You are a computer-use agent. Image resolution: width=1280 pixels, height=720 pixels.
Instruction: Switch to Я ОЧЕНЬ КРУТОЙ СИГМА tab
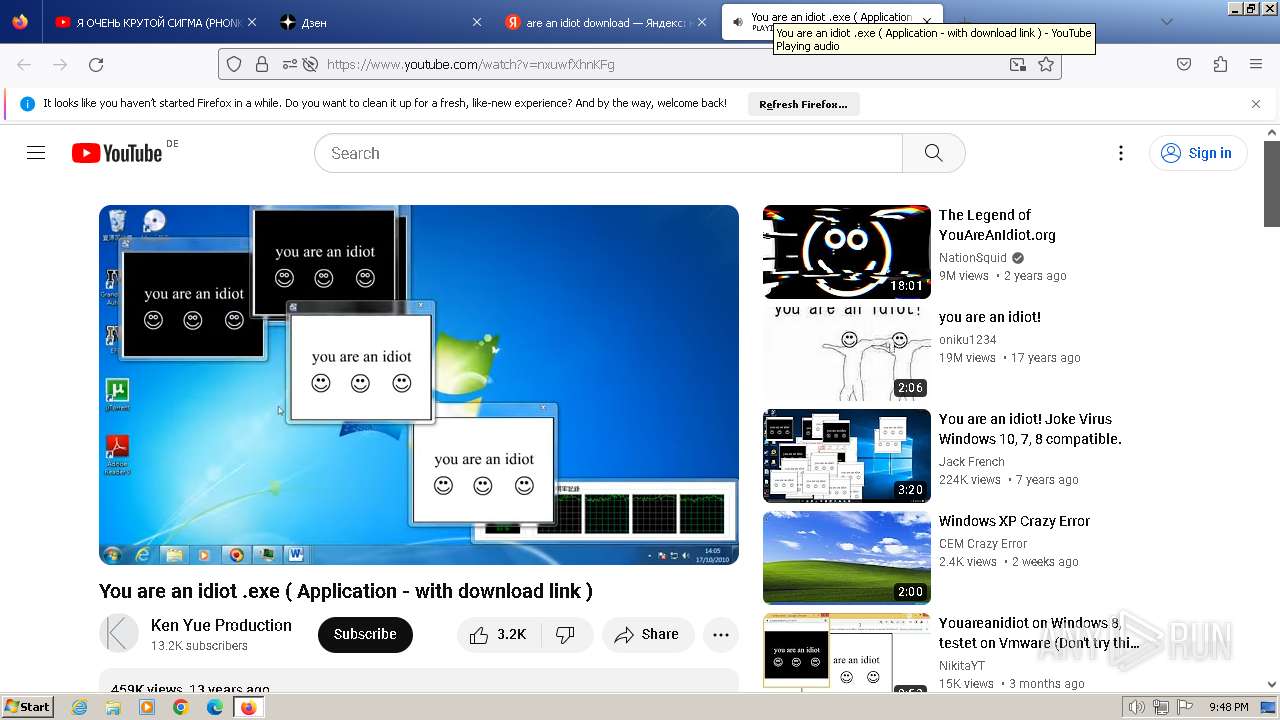pyautogui.click(x=155, y=22)
